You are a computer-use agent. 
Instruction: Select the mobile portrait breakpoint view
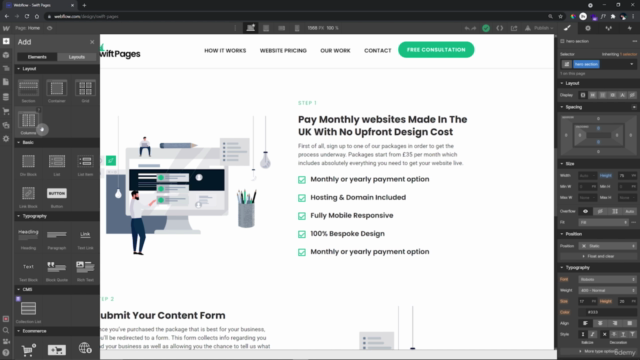click(297, 28)
